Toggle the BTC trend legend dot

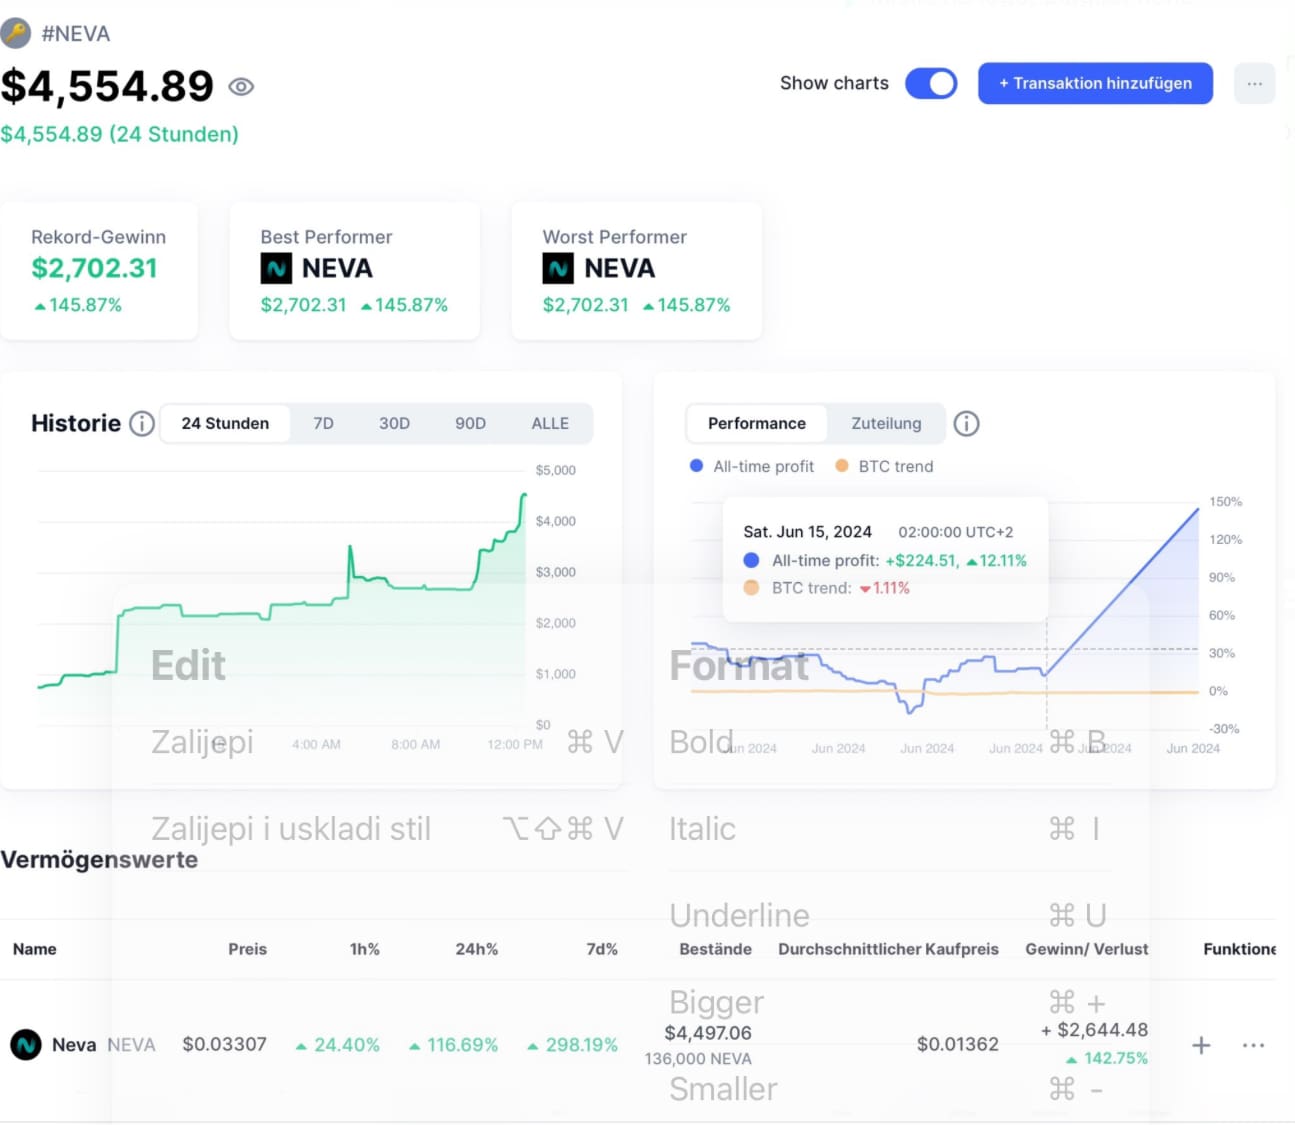[x=842, y=466]
